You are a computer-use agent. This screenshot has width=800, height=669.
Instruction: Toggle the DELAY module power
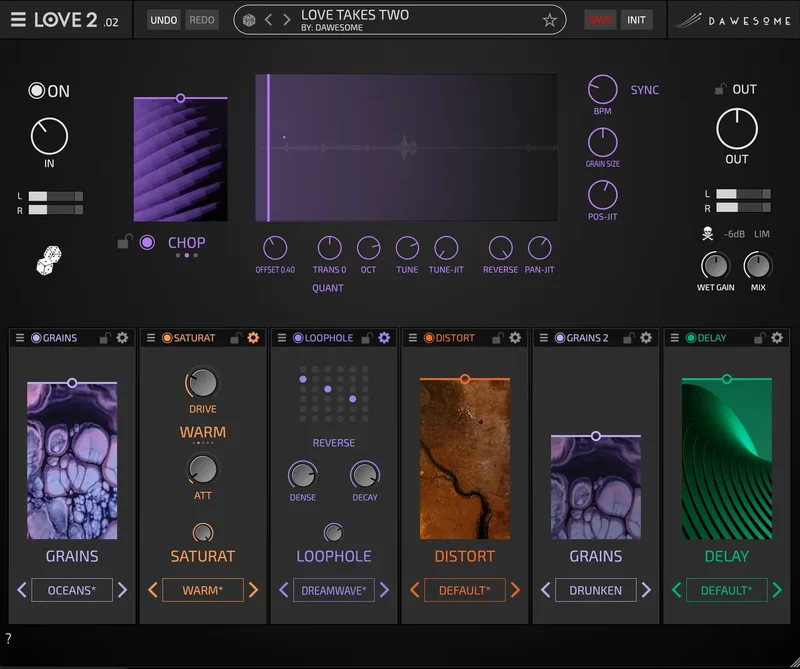pos(691,338)
